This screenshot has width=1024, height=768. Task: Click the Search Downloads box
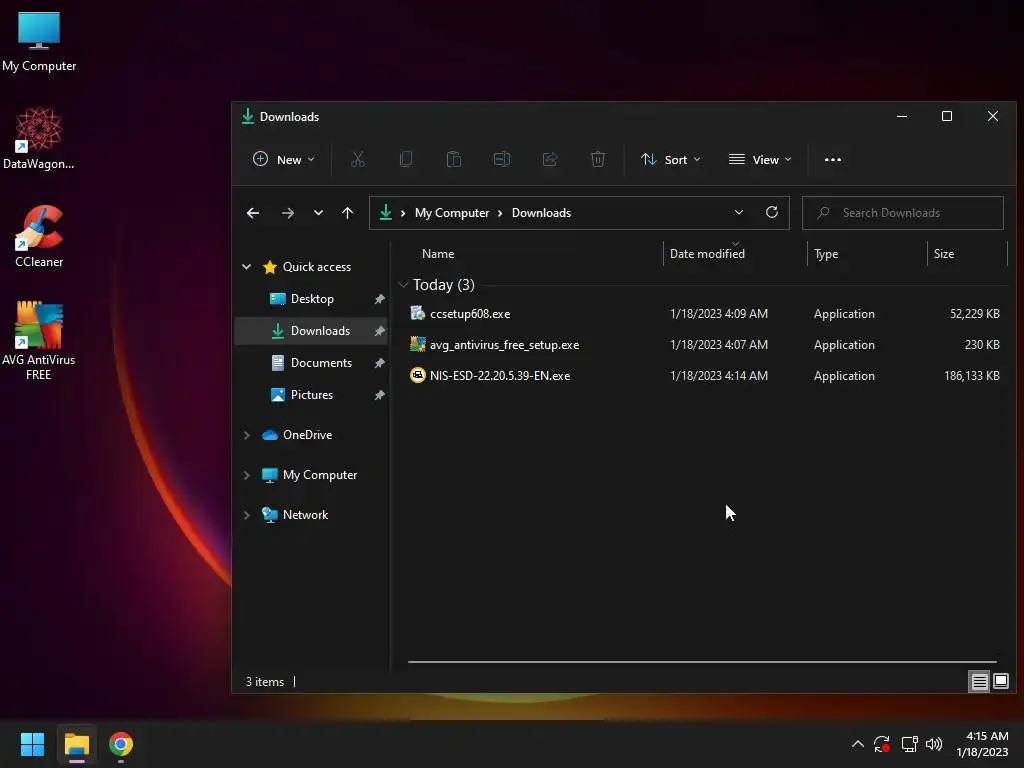[903, 213]
